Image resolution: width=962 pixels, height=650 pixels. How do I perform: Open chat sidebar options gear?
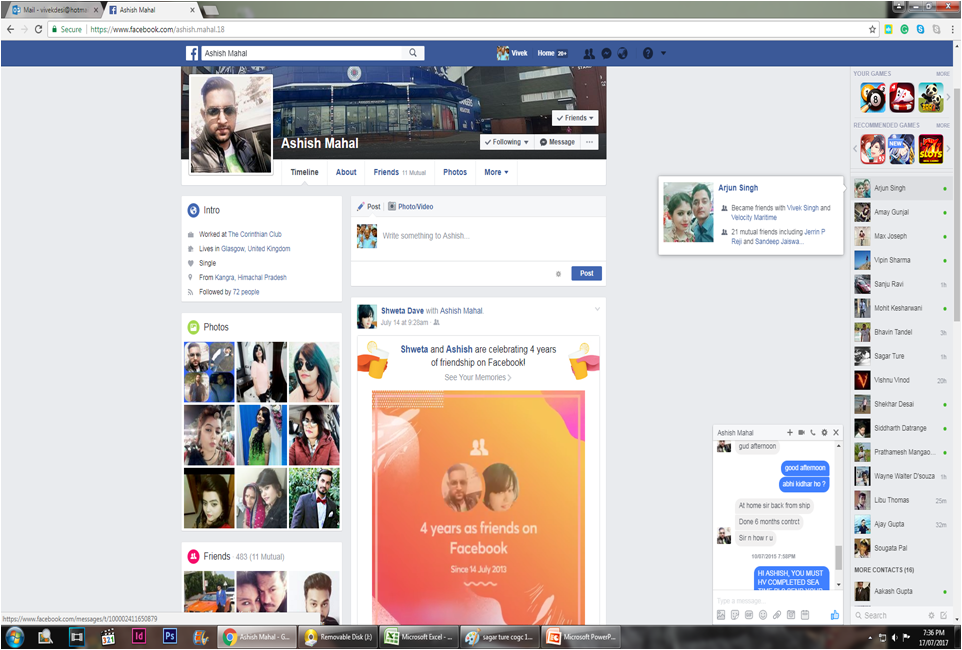coord(931,615)
